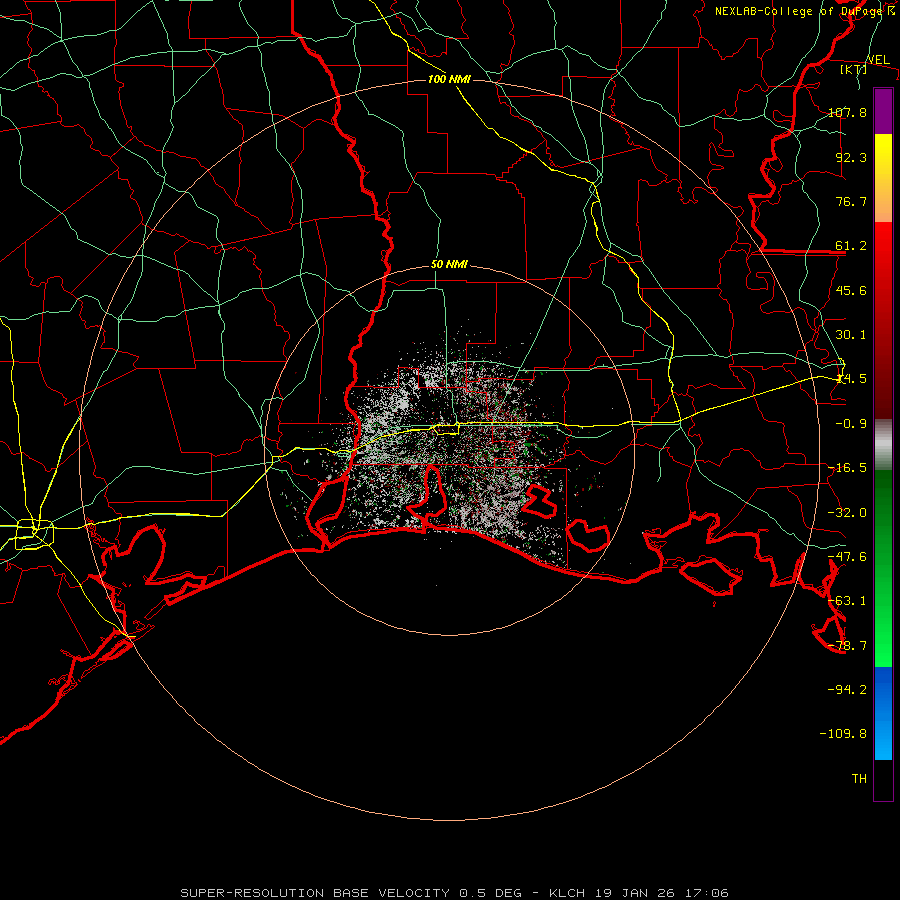The height and width of the screenshot is (900, 900).
Task: Click the -94.2 velocity scale value
Action: coord(847,689)
